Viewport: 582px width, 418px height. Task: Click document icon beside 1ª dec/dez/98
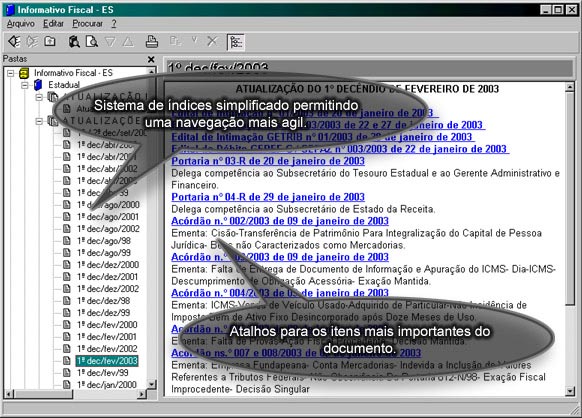coord(66,300)
